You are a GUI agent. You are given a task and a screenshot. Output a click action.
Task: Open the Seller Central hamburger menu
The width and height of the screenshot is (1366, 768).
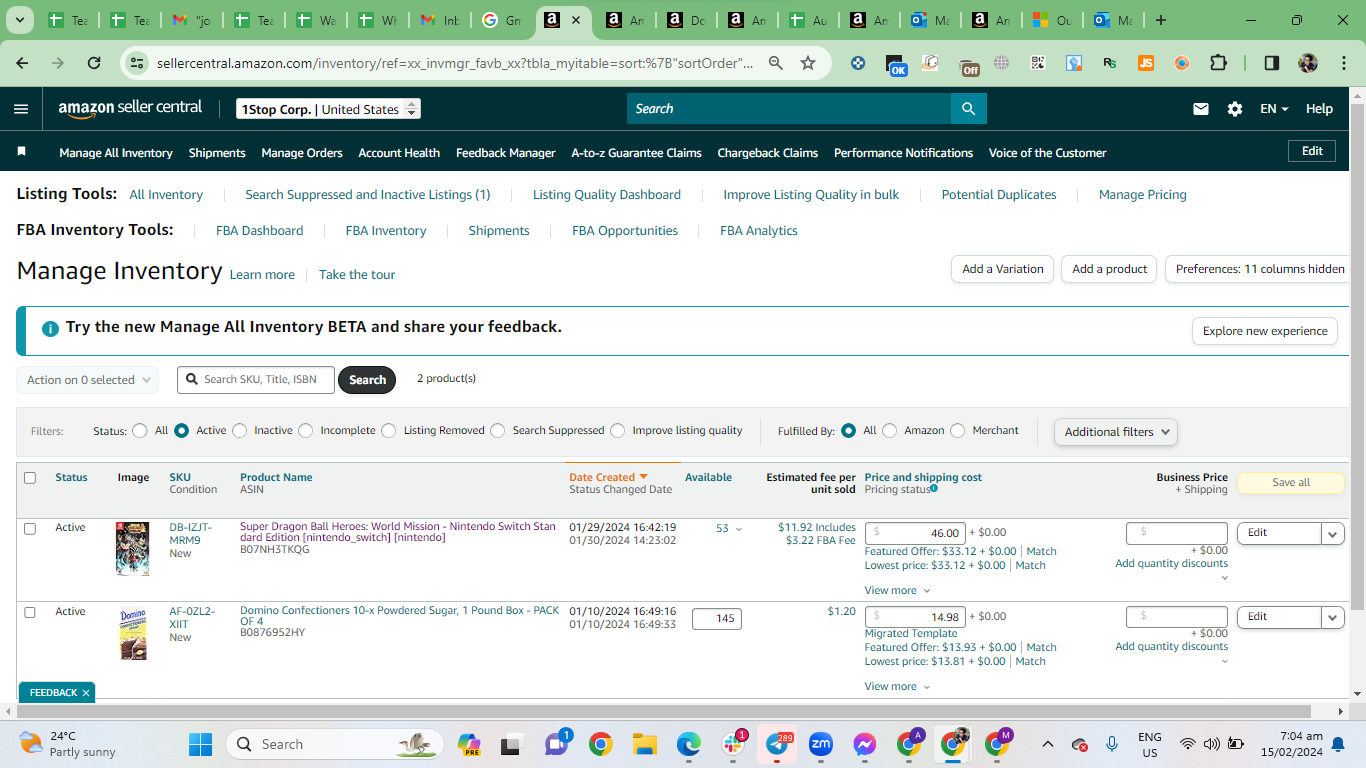point(21,109)
